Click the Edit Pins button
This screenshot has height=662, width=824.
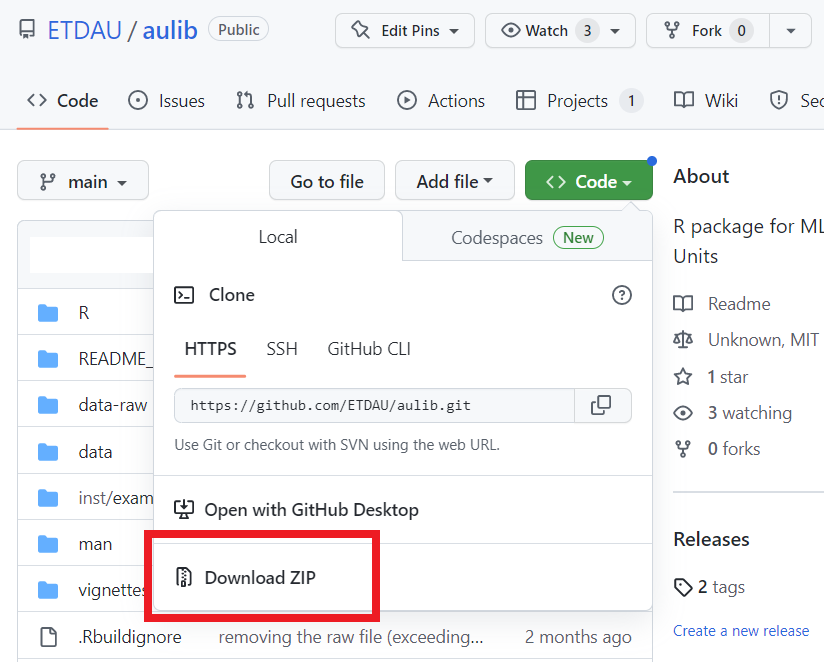click(405, 30)
